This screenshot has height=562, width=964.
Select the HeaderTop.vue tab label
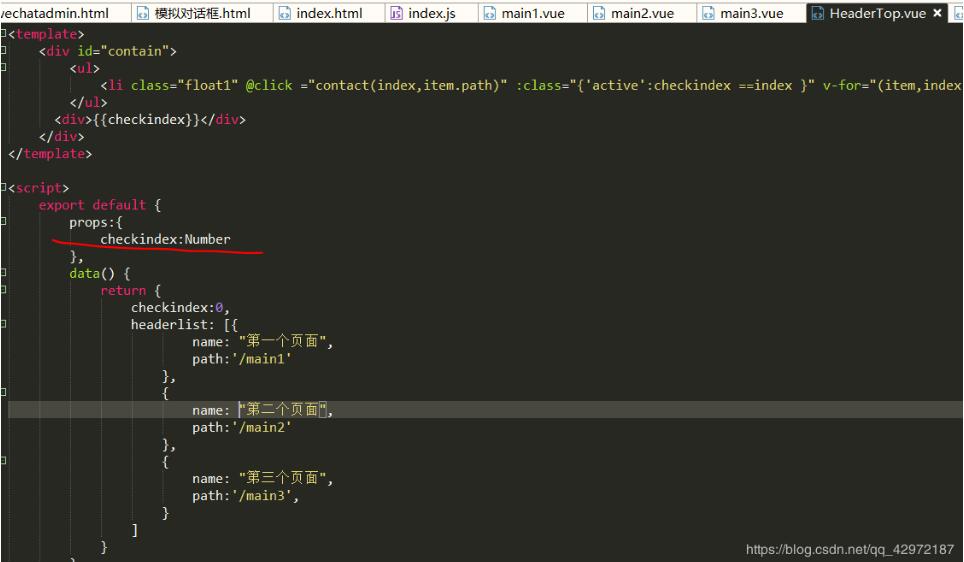tap(878, 13)
